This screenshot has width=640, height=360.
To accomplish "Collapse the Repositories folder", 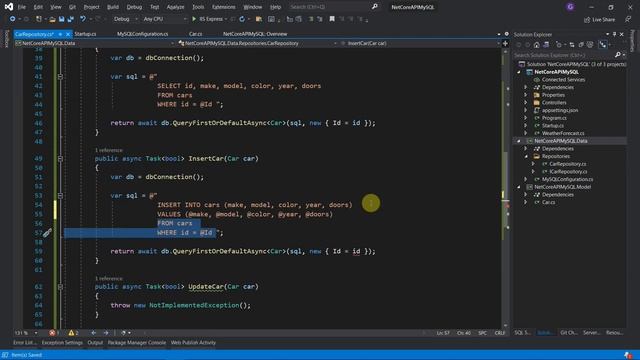I will click(526, 156).
